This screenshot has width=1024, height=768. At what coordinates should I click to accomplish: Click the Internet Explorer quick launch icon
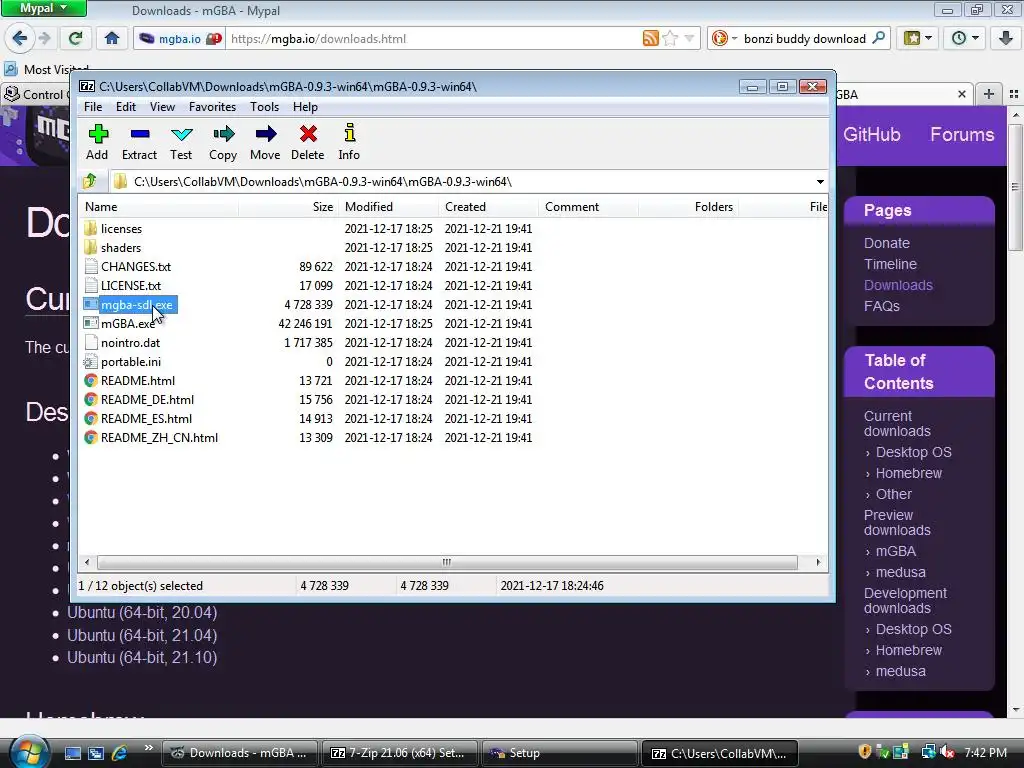click(x=120, y=753)
